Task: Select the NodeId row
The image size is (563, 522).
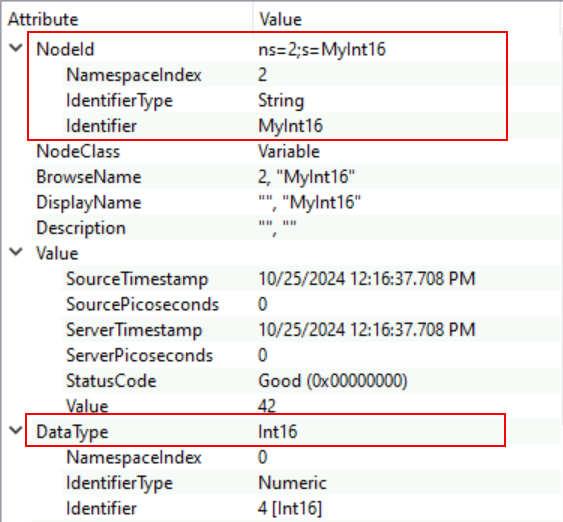Action: point(297,49)
